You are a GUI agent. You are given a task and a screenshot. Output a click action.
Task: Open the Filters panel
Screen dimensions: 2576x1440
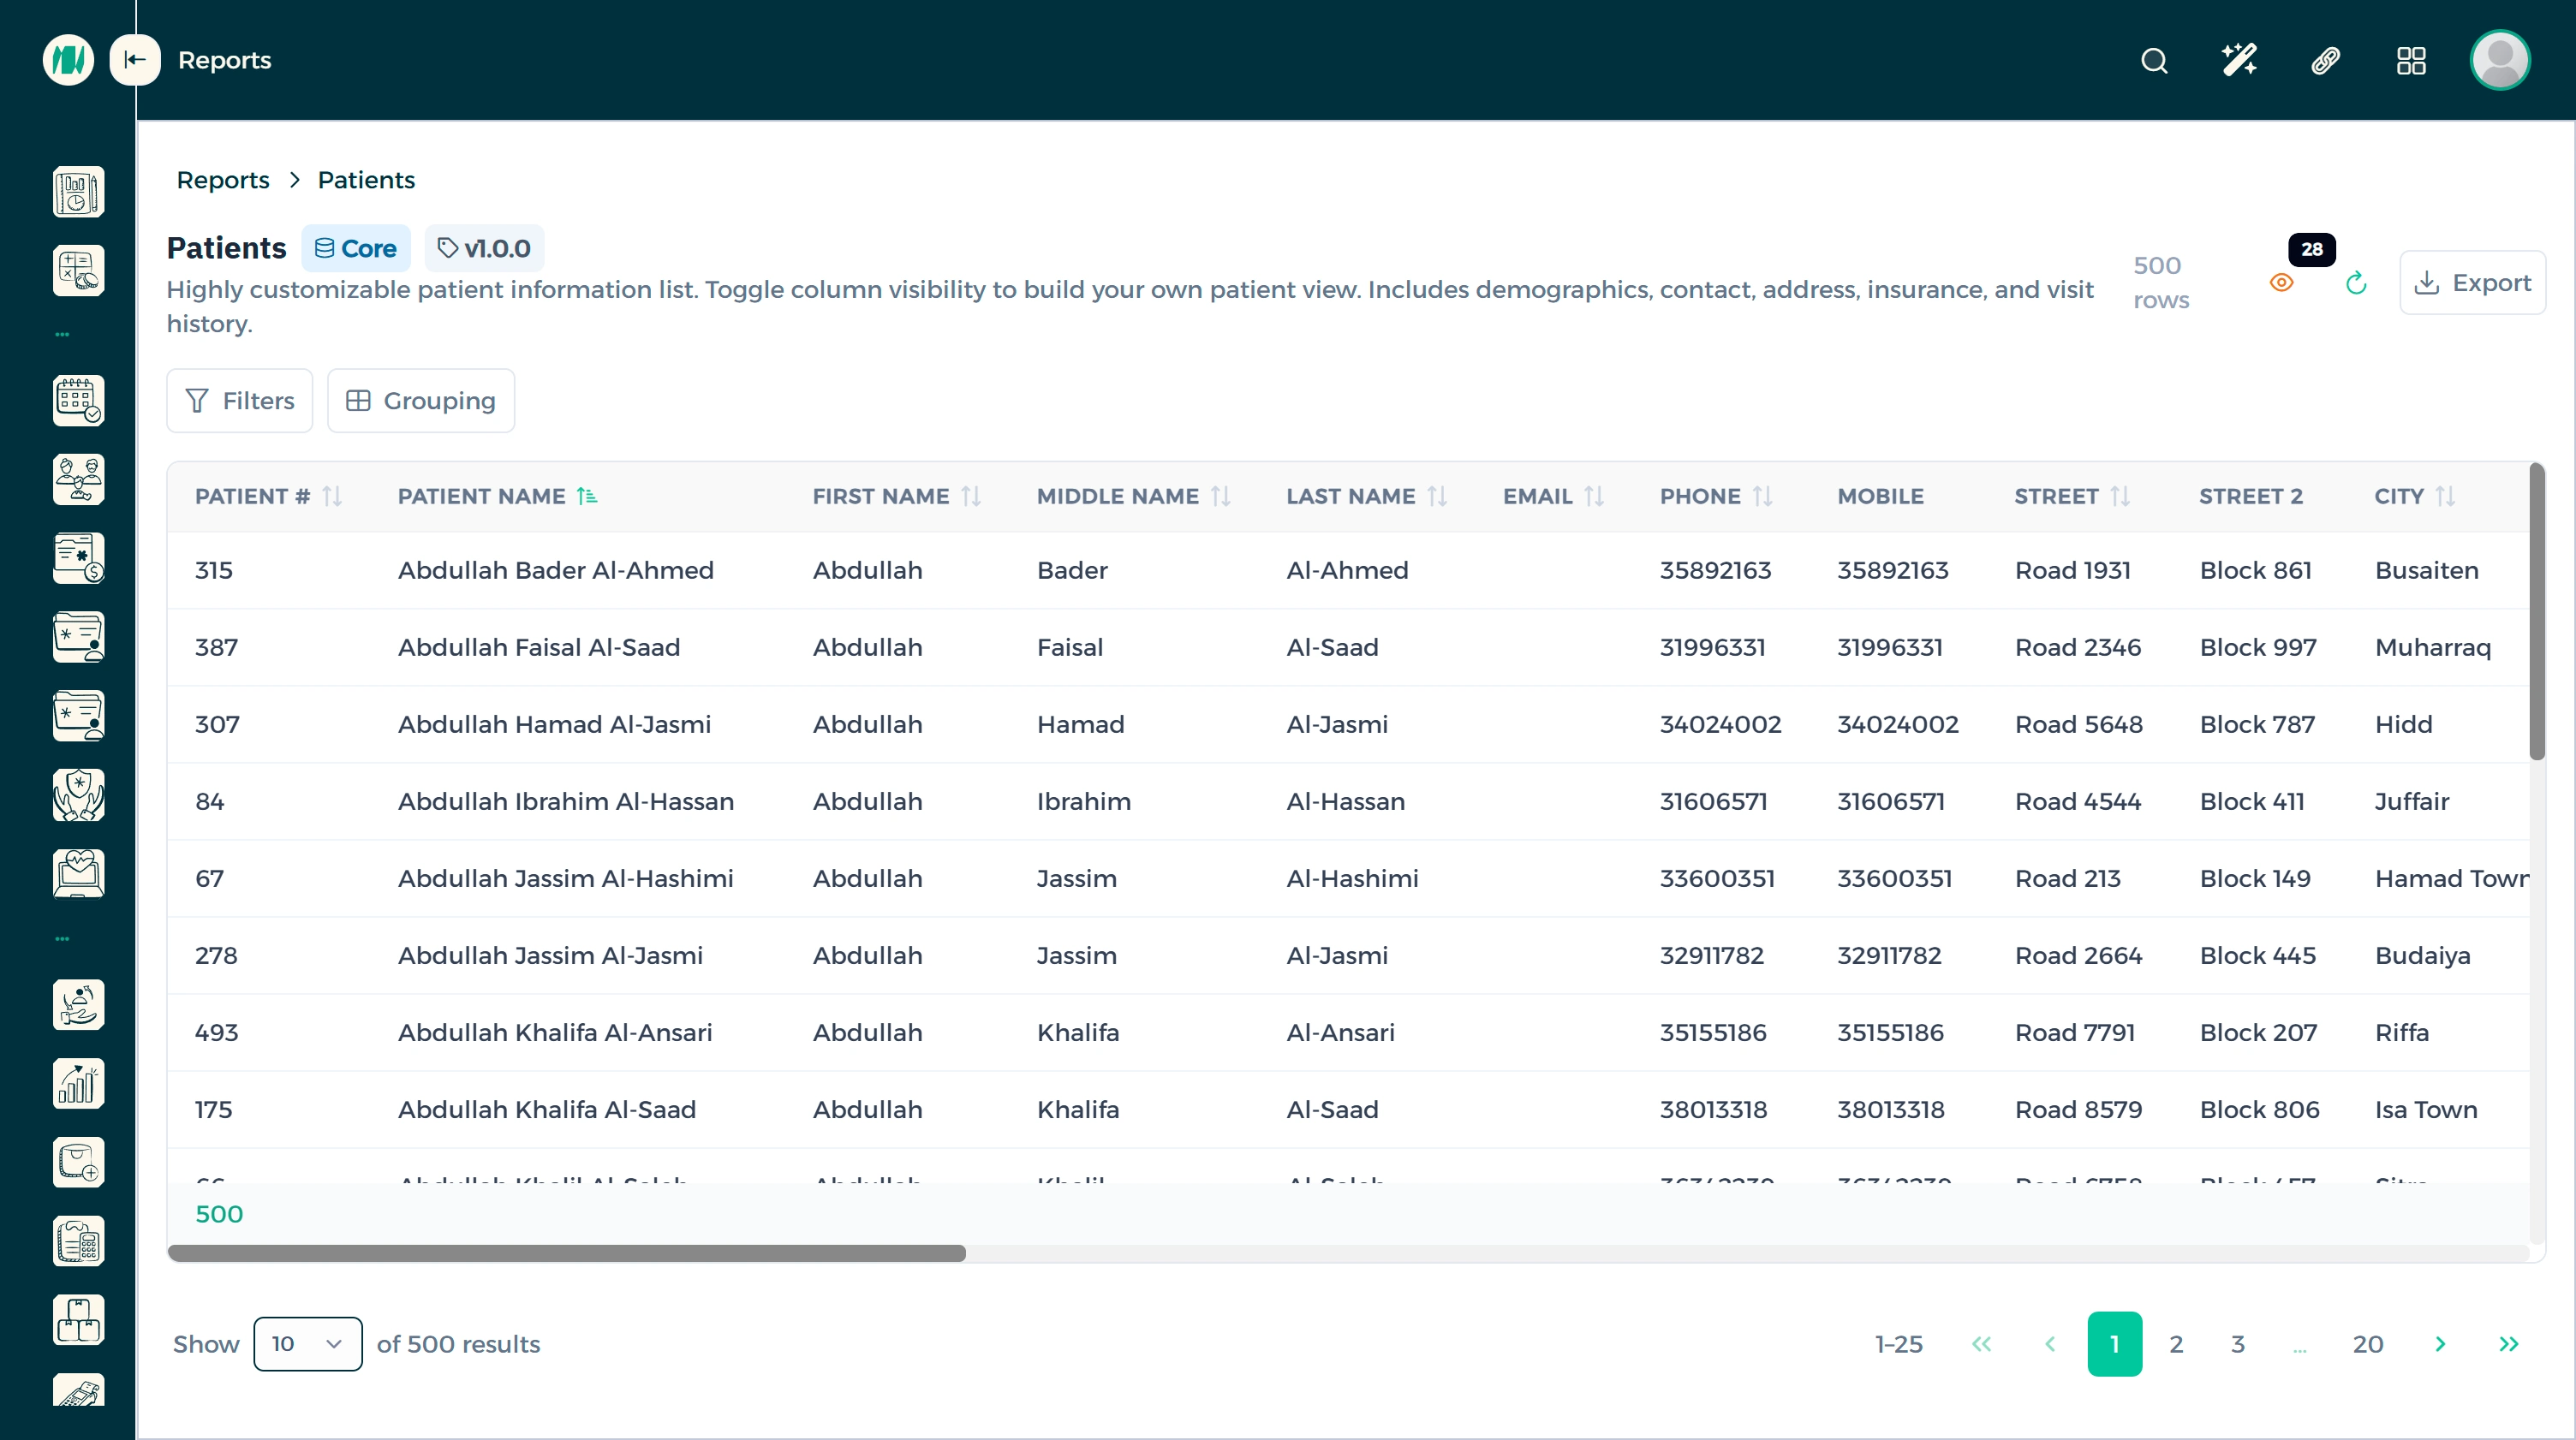coord(240,401)
